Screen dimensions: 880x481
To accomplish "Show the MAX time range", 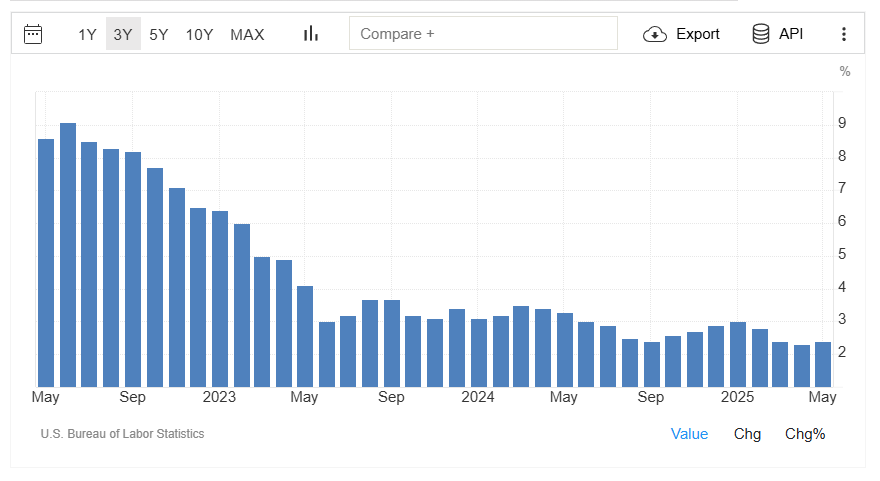I will (247, 34).
